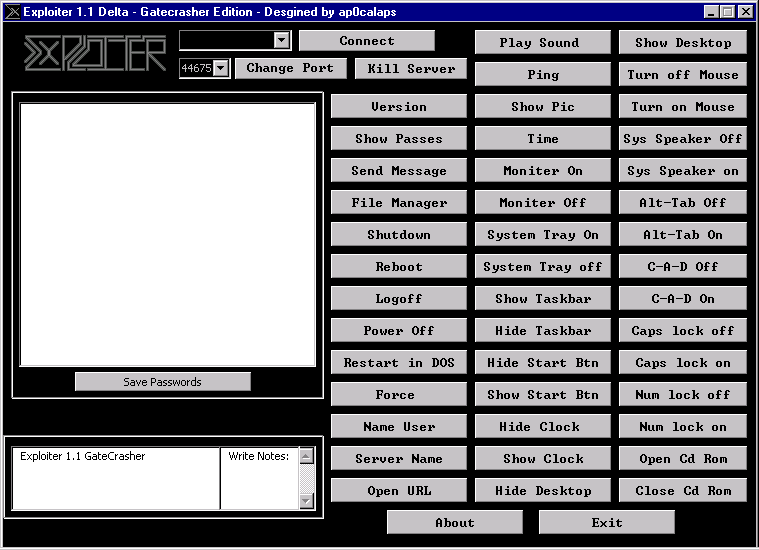The width and height of the screenshot is (759, 550).
Task: Click the Num lock off button
Action: point(682,395)
